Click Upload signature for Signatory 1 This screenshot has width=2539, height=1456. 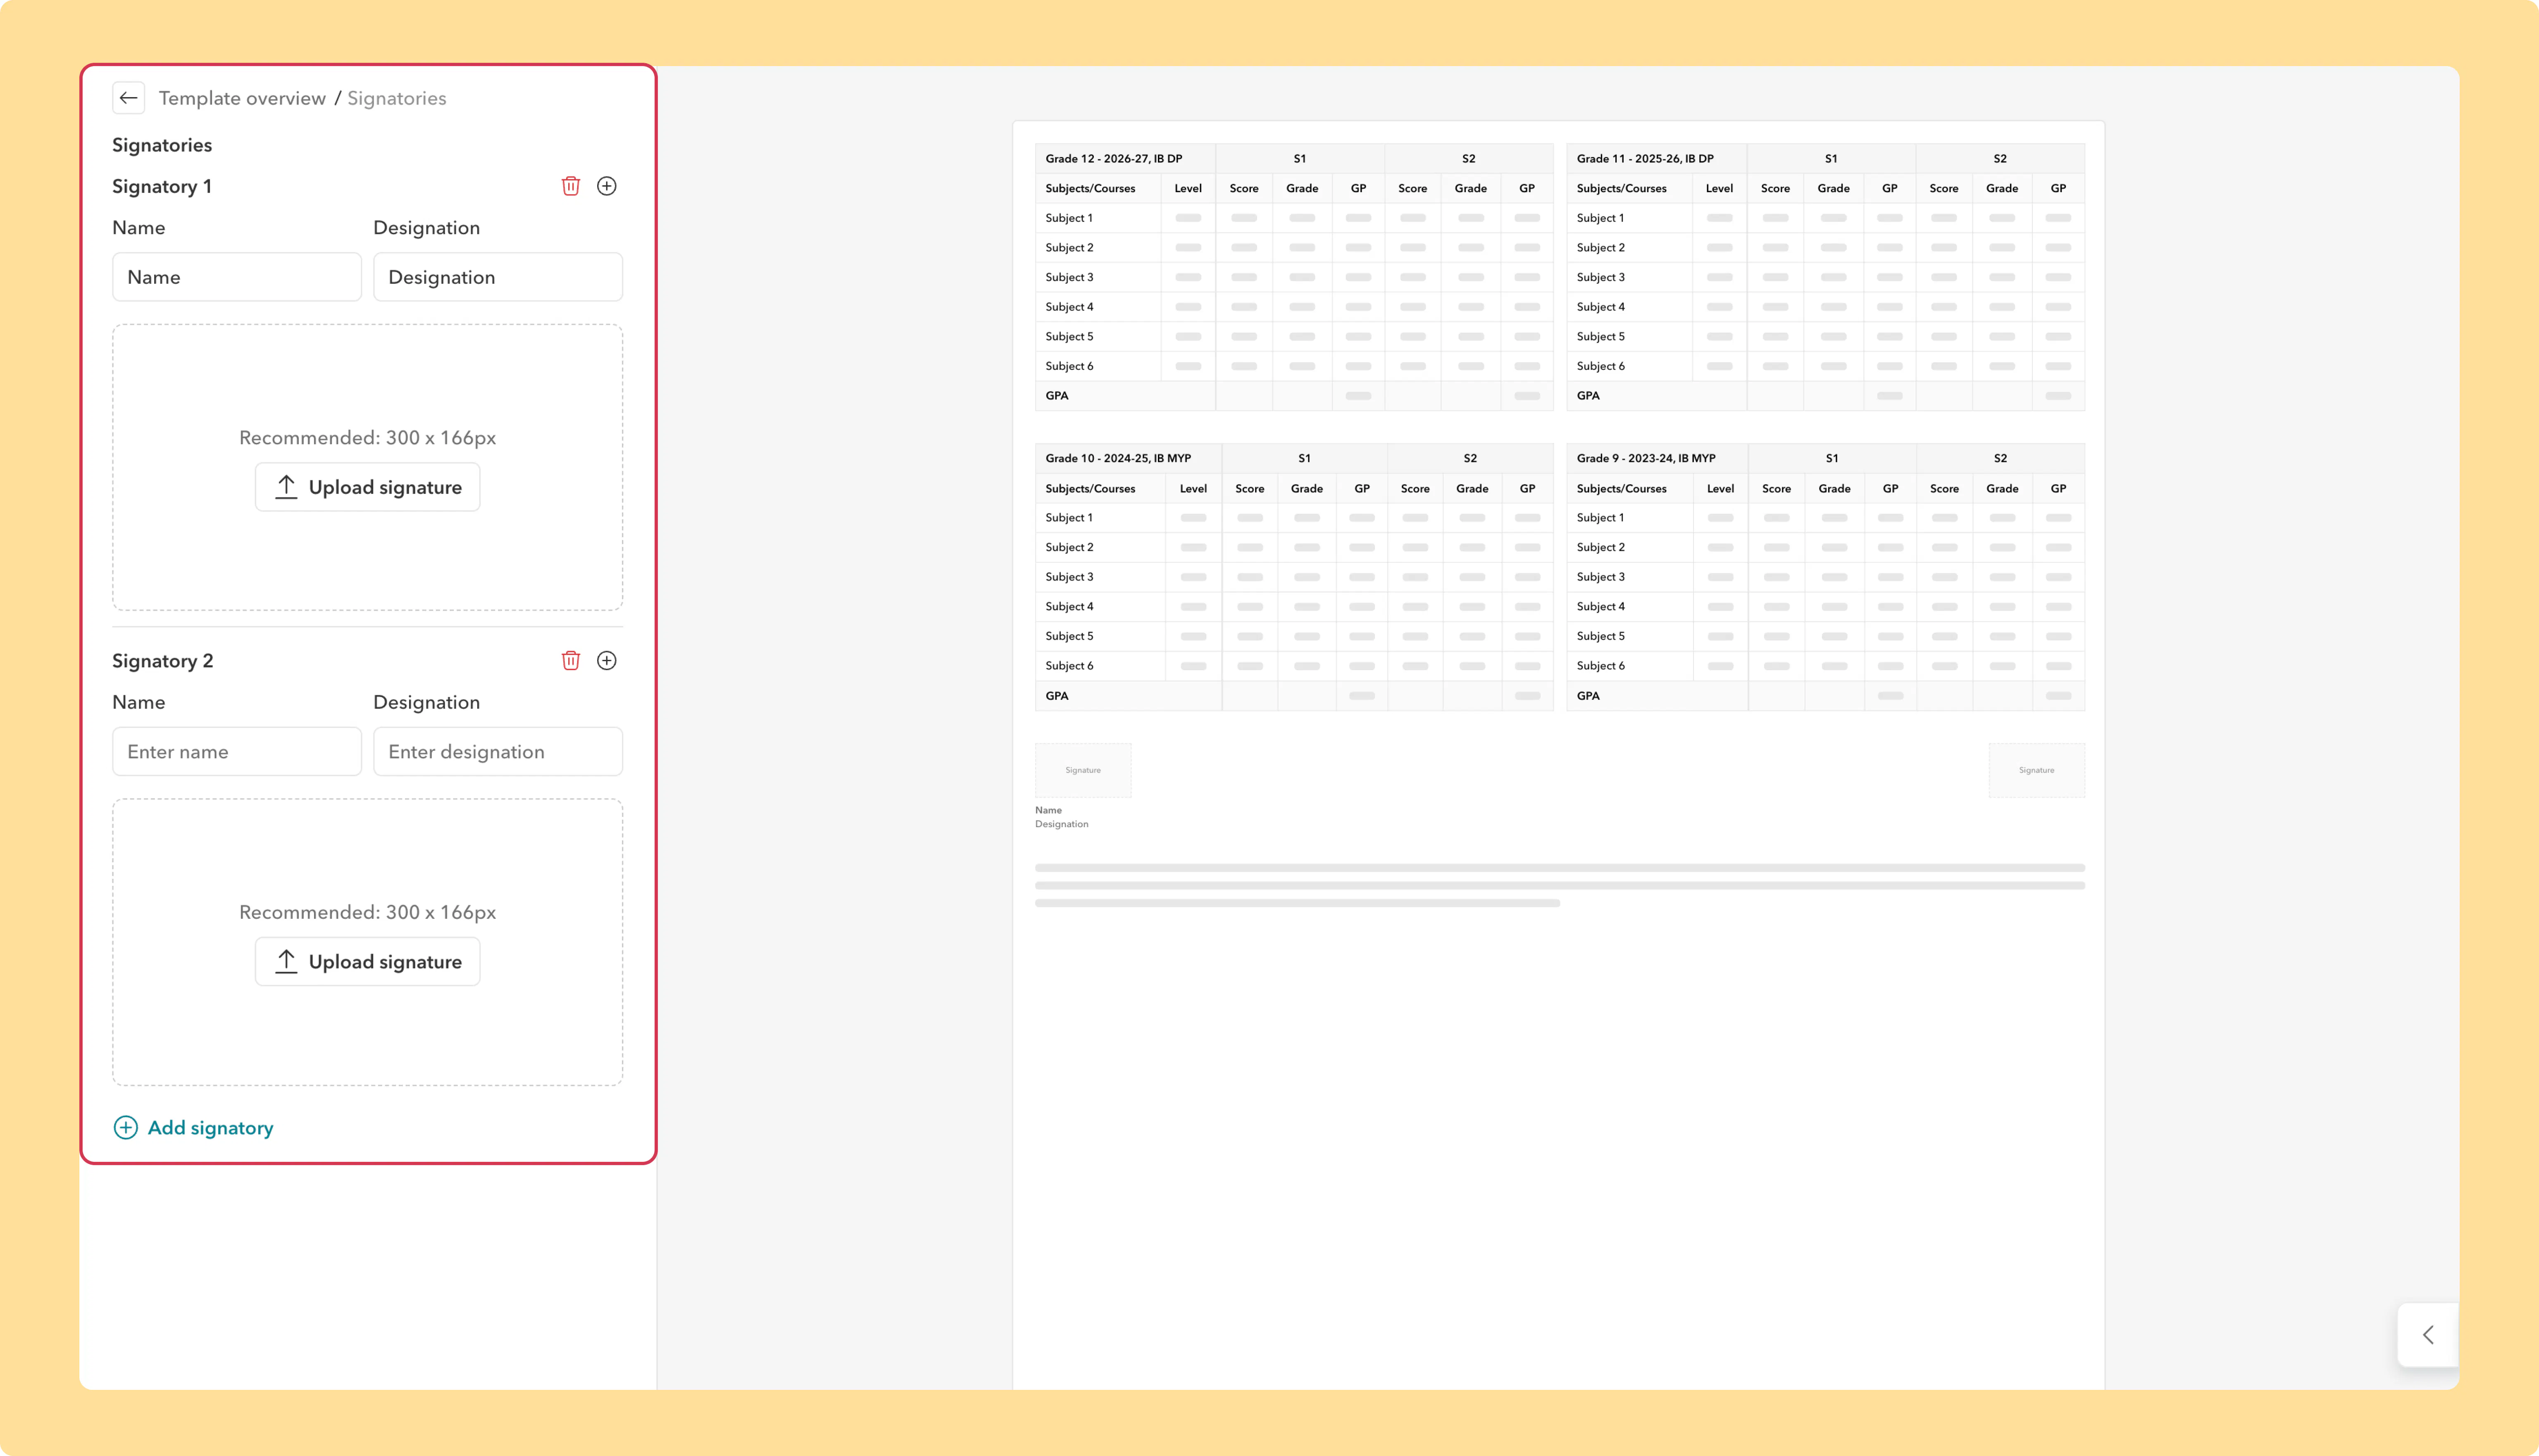click(368, 487)
